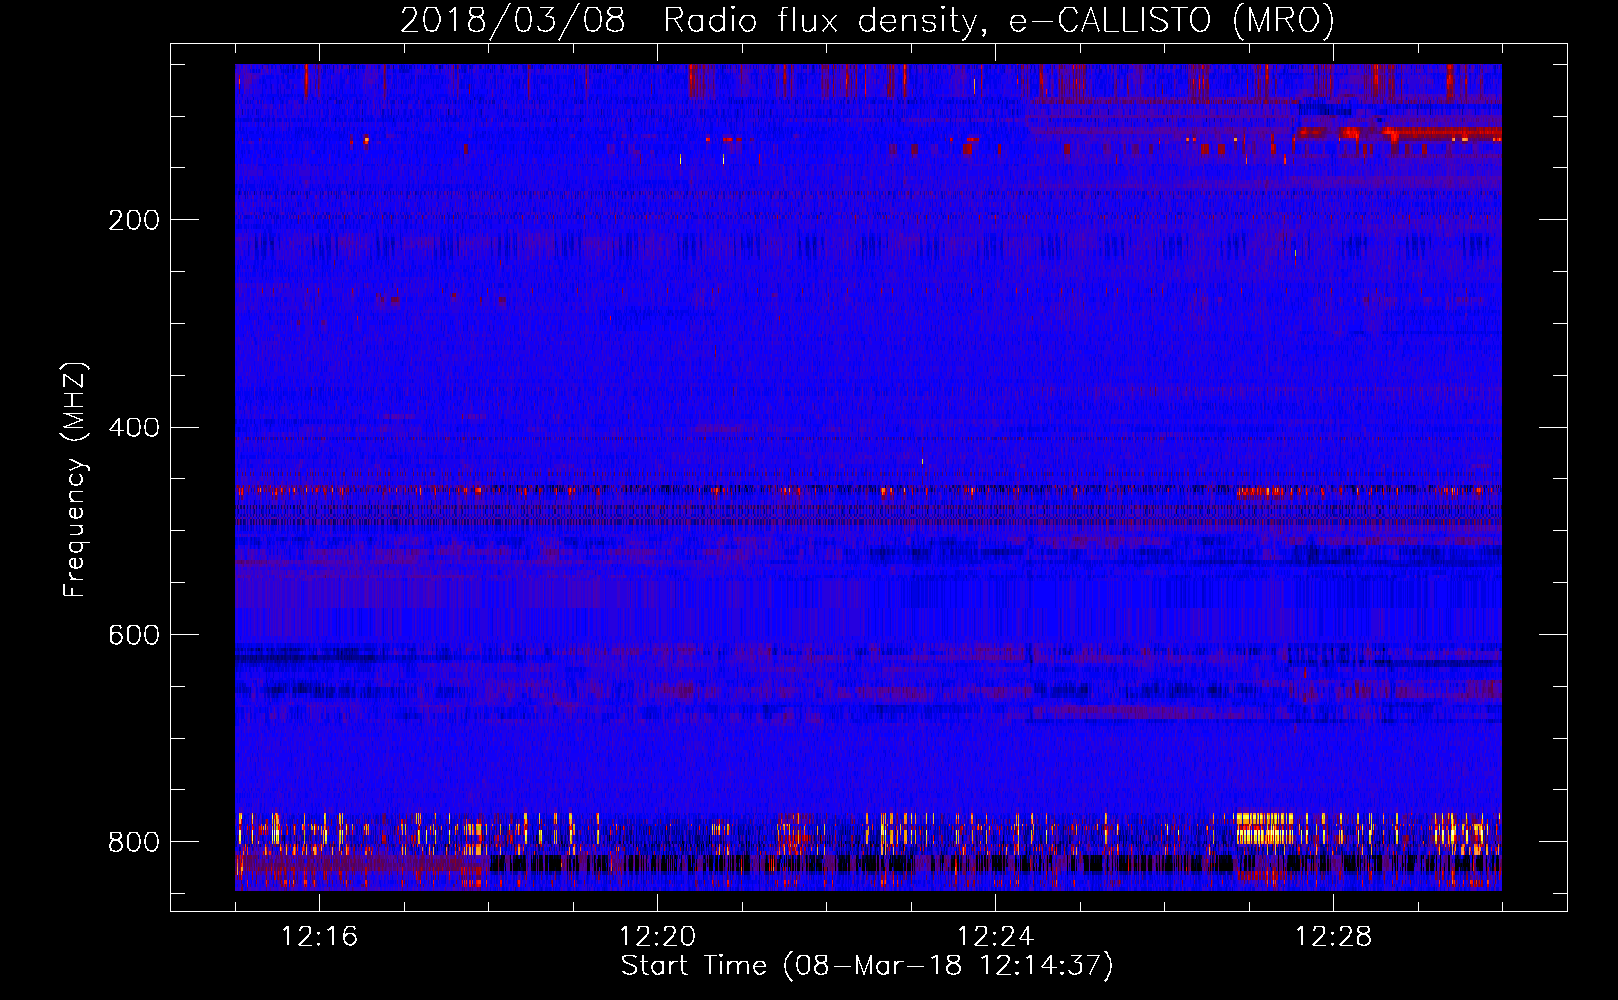Click the 400 frequency tick label

[134, 428]
